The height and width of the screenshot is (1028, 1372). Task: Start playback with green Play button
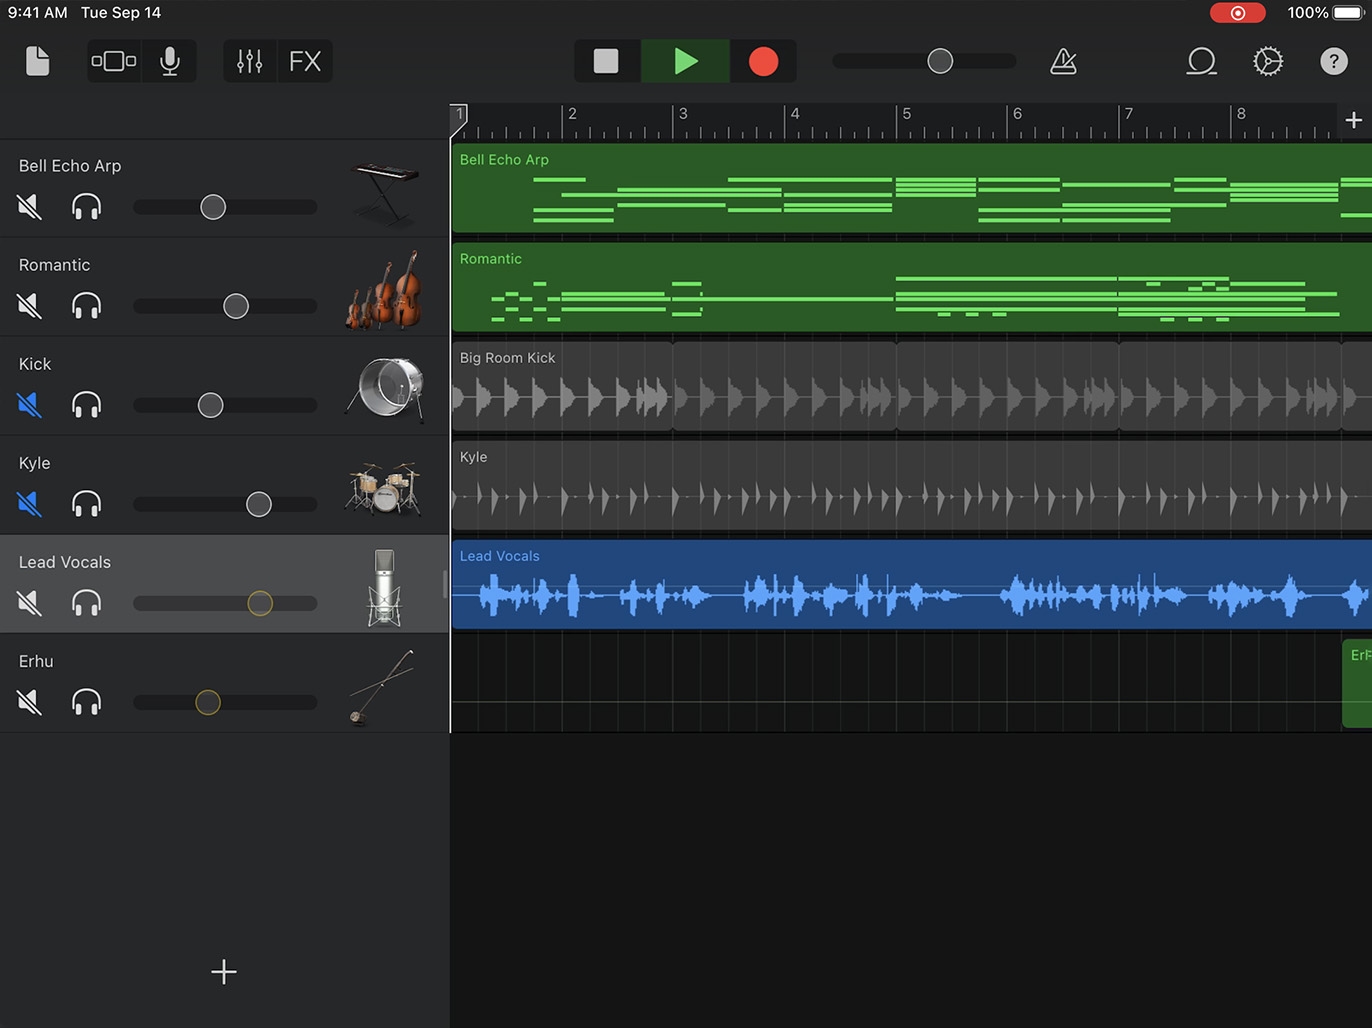685,61
